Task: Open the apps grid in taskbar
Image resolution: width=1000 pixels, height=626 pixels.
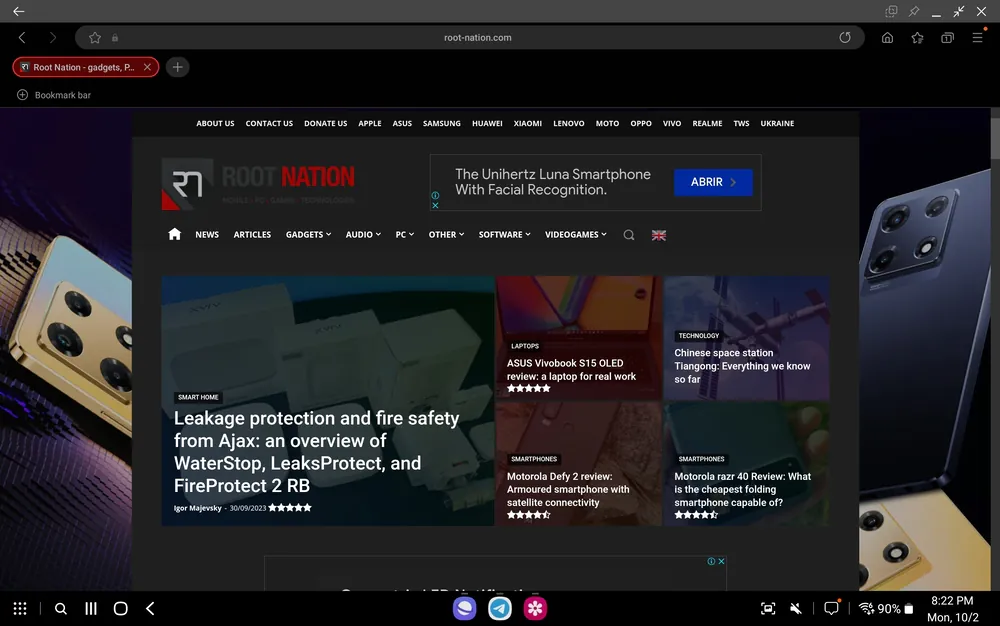Action: pyautogui.click(x=20, y=609)
